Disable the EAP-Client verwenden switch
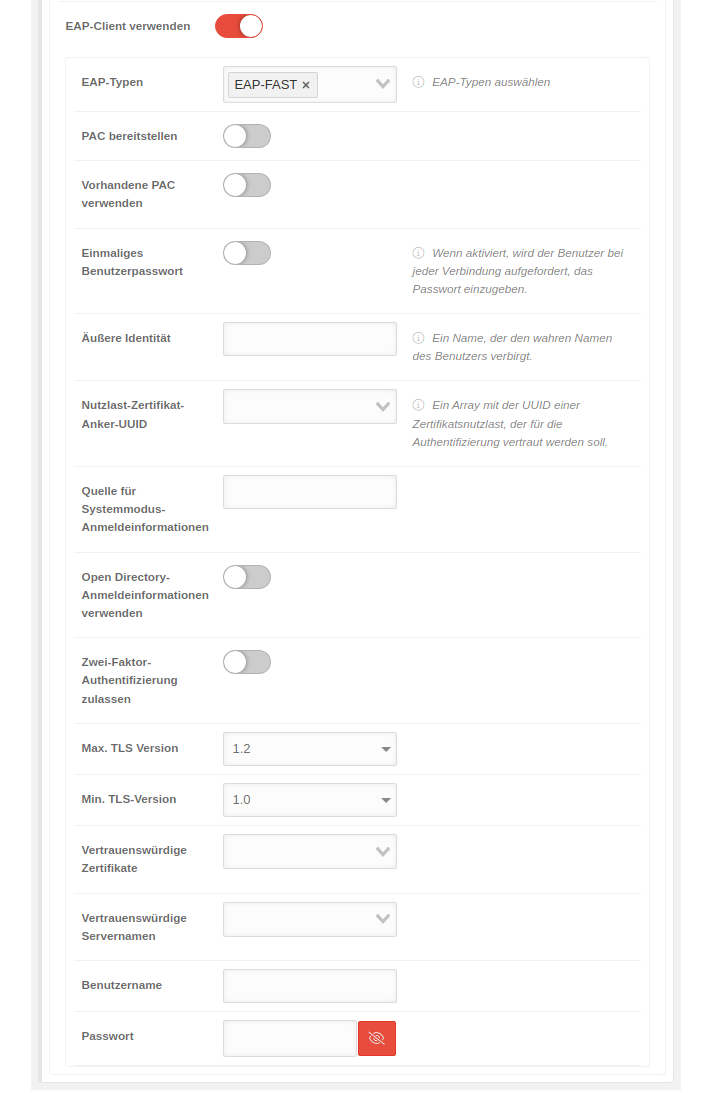Viewport: 712px width, 1093px height. (239, 26)
